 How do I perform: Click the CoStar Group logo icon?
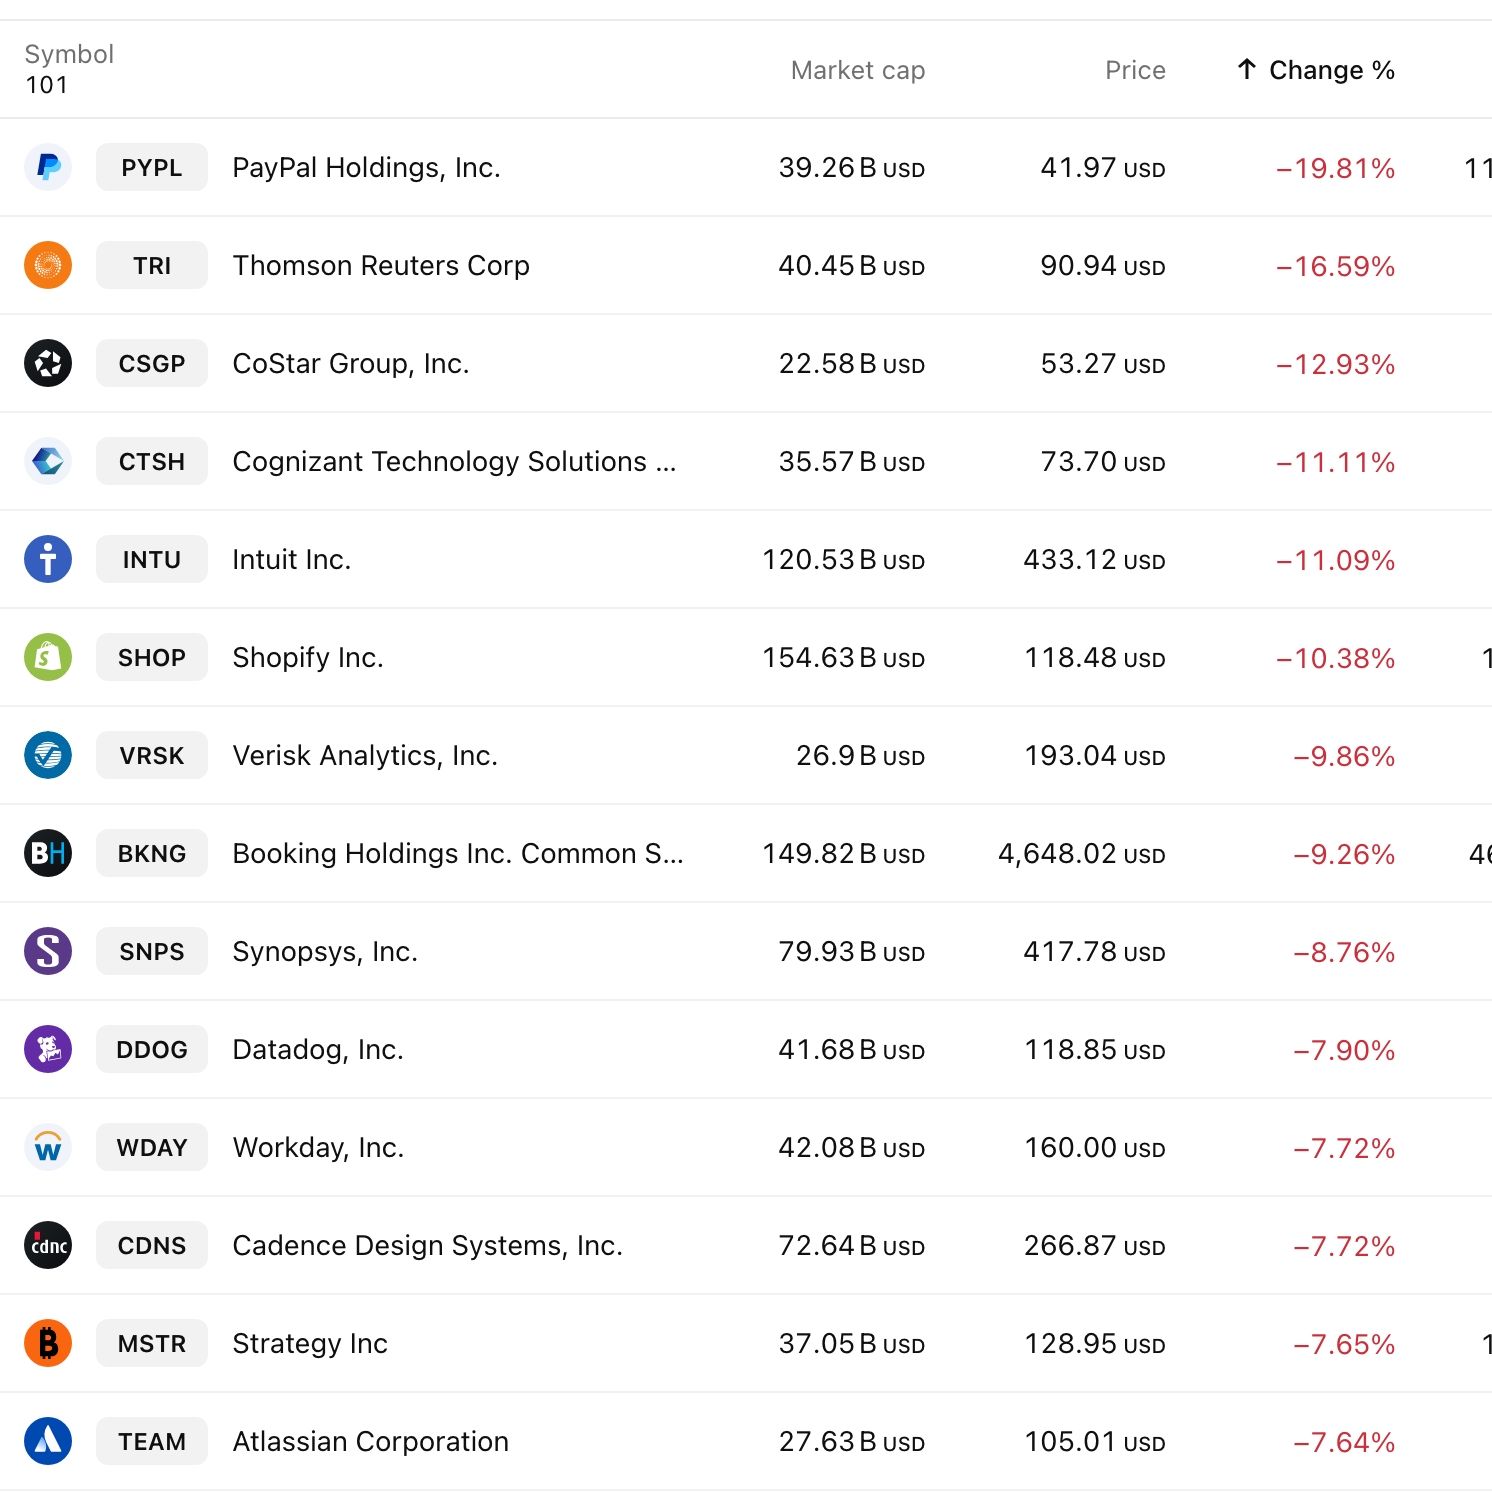(47, 363)
